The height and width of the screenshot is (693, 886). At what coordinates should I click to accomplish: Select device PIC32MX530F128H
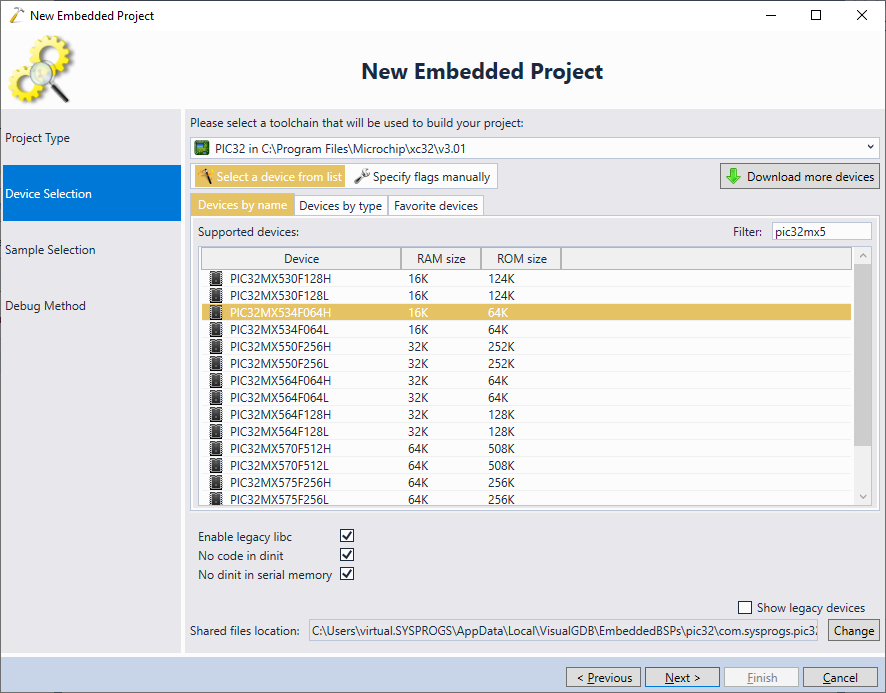click(526, 279)
